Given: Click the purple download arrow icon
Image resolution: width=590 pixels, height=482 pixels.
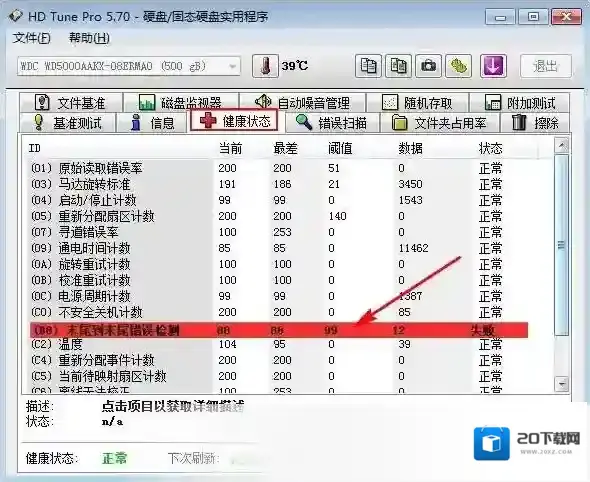Looking at the screenshot, I should coord(493,66).
